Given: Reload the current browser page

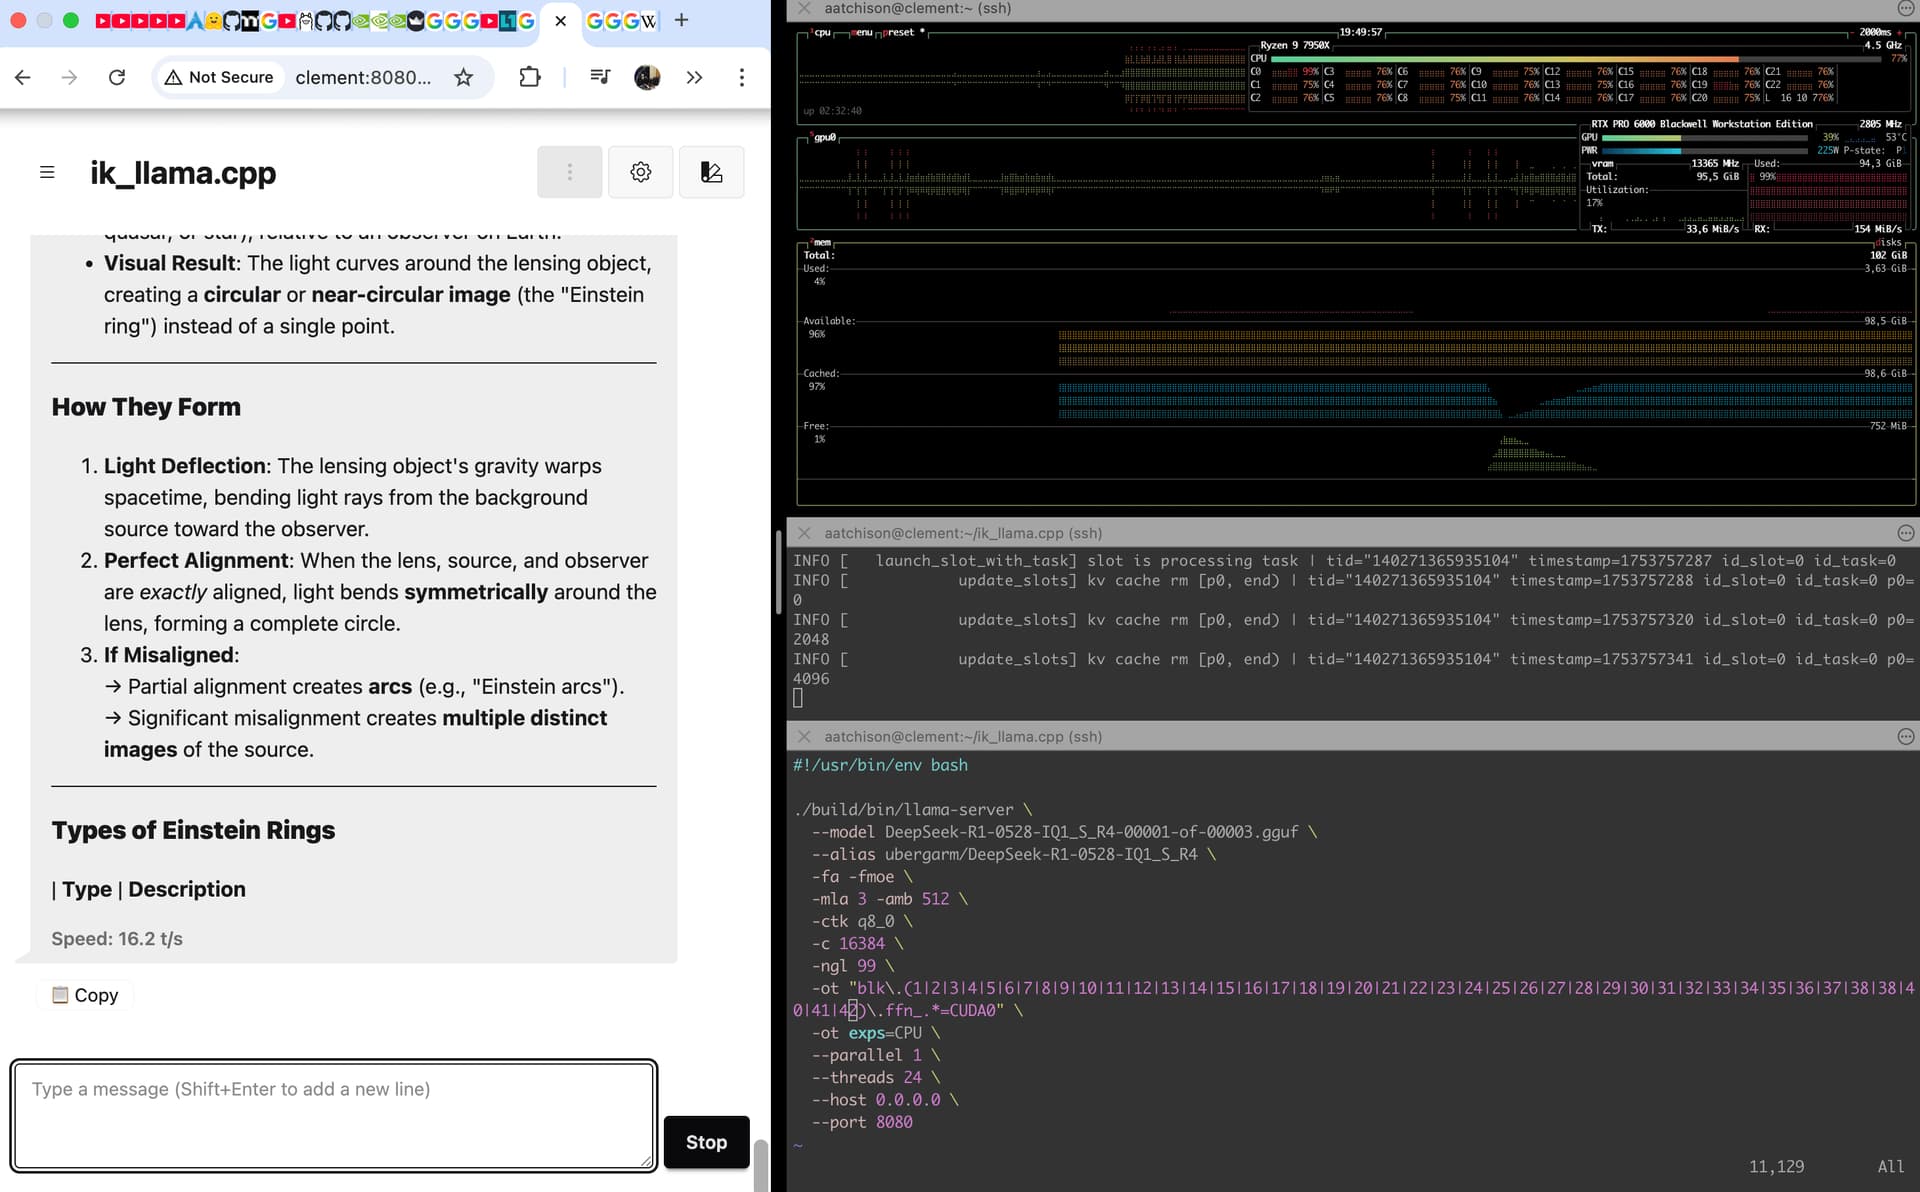Looking at the screenshot, I should click(117, 77).
